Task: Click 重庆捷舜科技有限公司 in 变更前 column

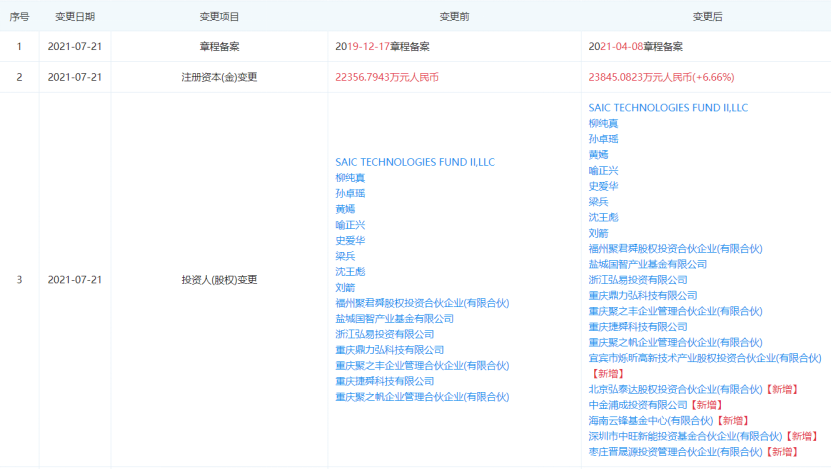Action: pyautogui.click(x=385, y=381)
